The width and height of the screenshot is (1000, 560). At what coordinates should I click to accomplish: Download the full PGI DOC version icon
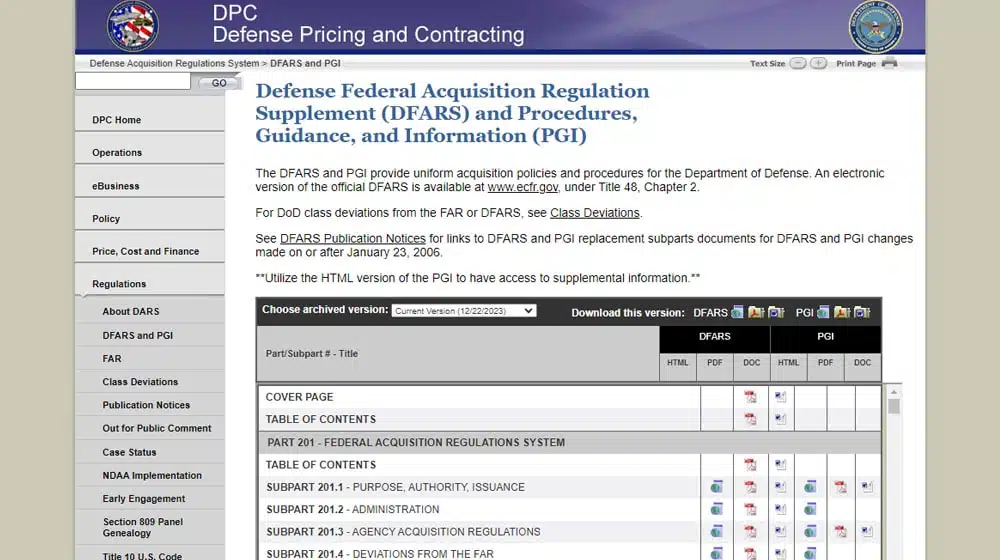[862, 312]
